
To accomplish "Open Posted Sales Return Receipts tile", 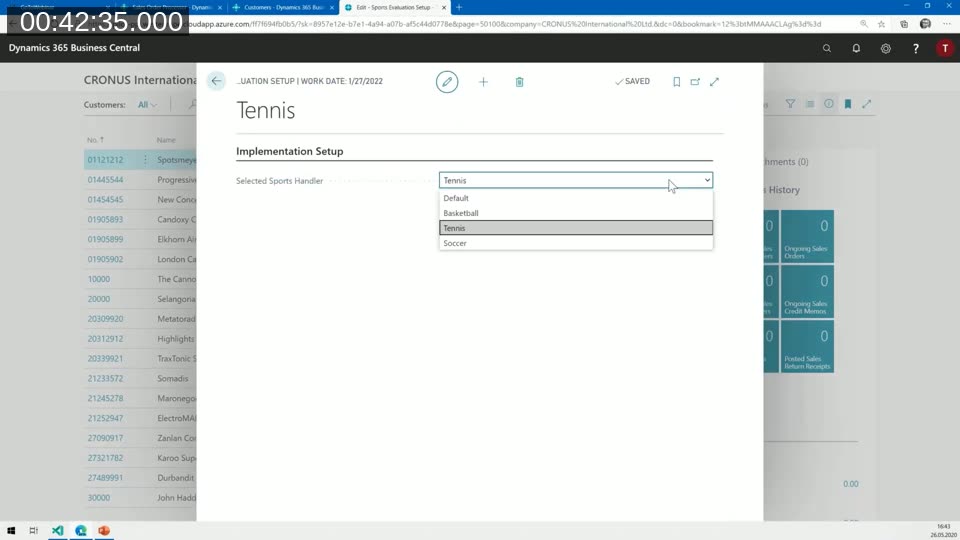I will pyautogui.click(x=807, y=347).
